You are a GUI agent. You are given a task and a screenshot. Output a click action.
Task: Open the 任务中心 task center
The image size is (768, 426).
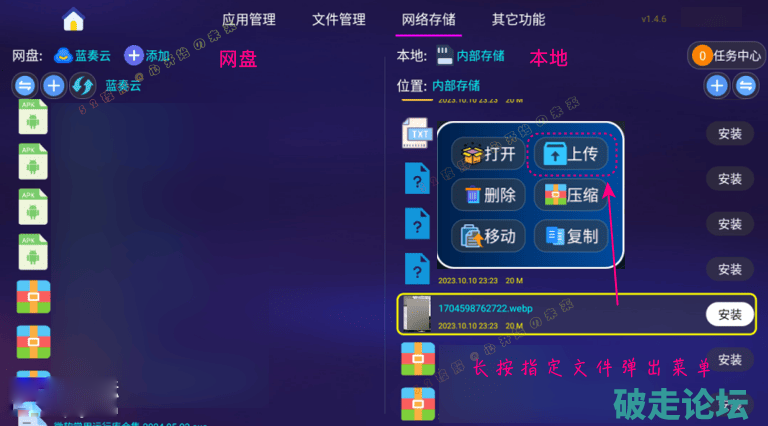point(726,56)
